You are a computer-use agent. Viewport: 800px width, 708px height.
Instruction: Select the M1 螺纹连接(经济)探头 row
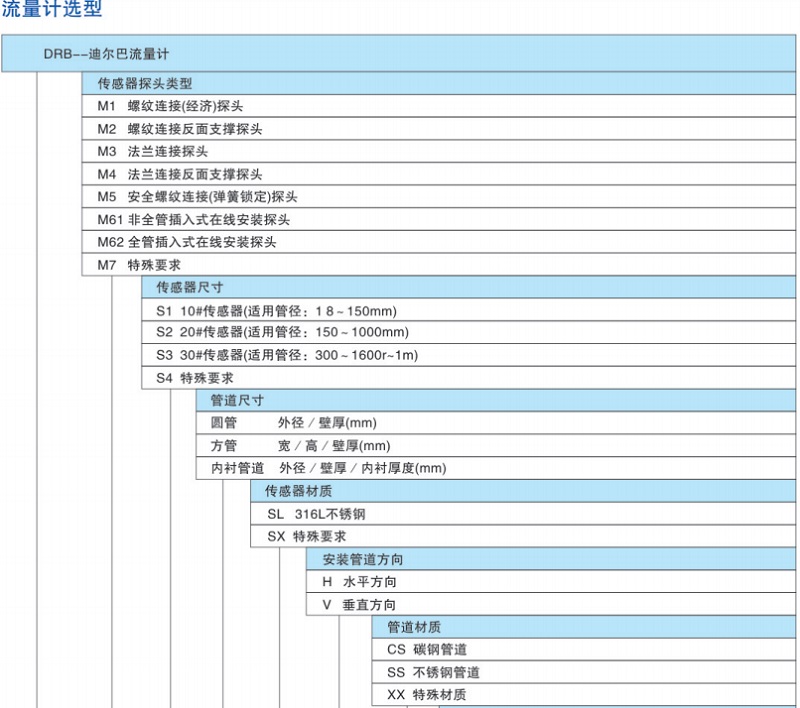[170, 106]
